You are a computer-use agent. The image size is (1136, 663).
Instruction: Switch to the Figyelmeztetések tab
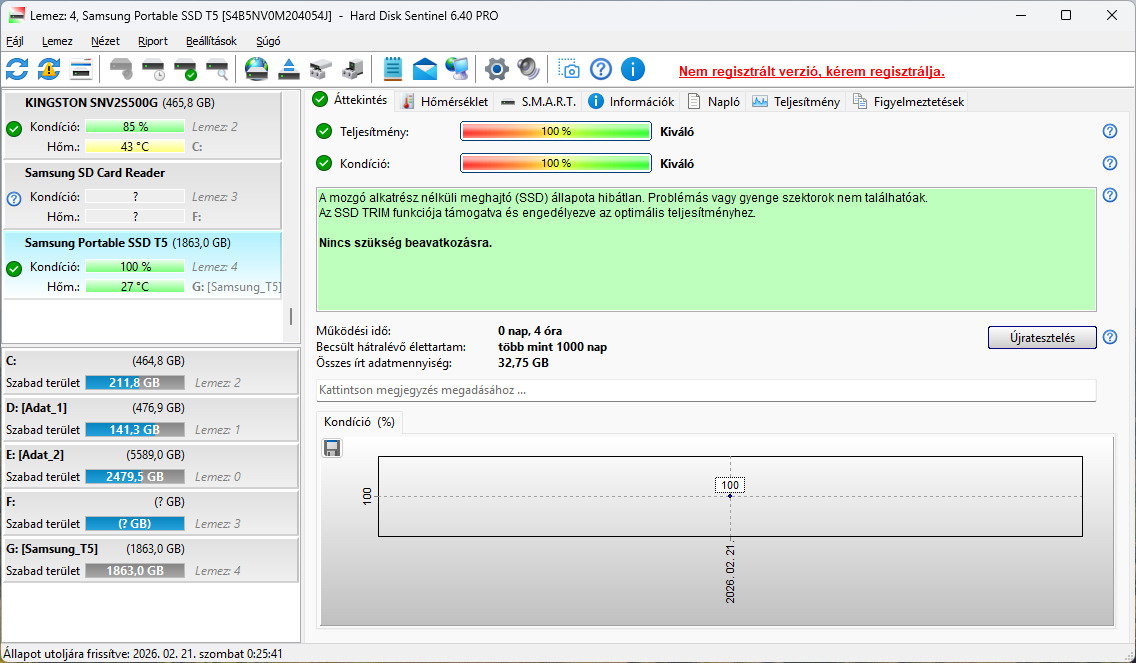pyautogui.click(x=909, y=101)
